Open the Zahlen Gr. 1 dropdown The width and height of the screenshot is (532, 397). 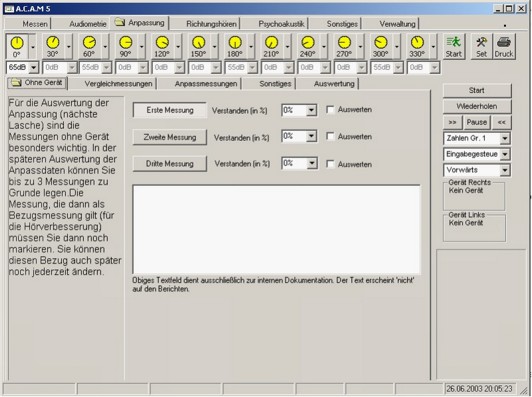[x=505, y=138]
